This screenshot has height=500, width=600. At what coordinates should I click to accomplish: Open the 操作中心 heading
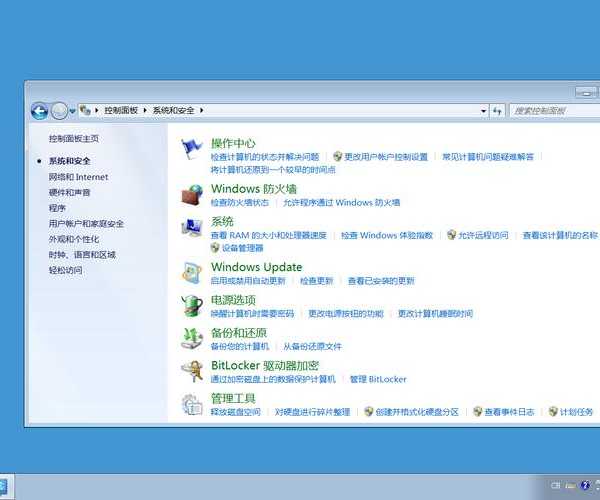(x=233, y=143)
